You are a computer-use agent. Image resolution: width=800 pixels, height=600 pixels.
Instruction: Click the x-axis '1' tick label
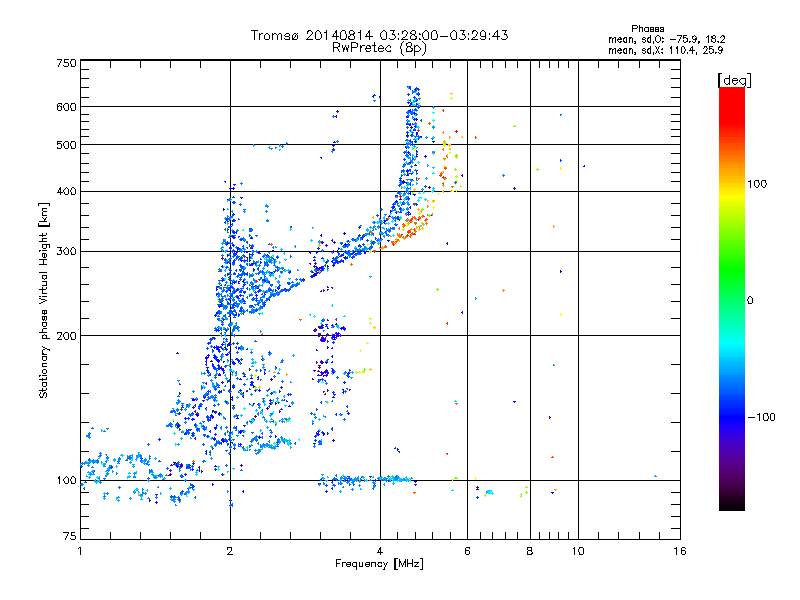[80, 551]
